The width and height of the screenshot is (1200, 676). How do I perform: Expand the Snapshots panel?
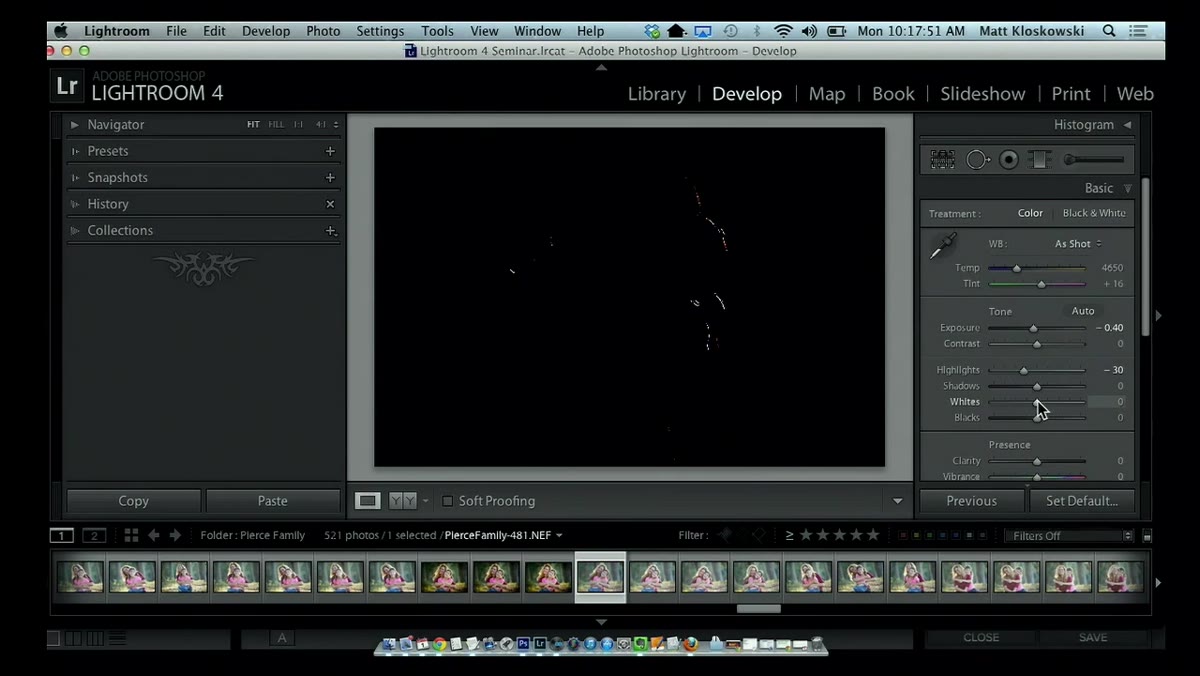click(x=74, y=177)
